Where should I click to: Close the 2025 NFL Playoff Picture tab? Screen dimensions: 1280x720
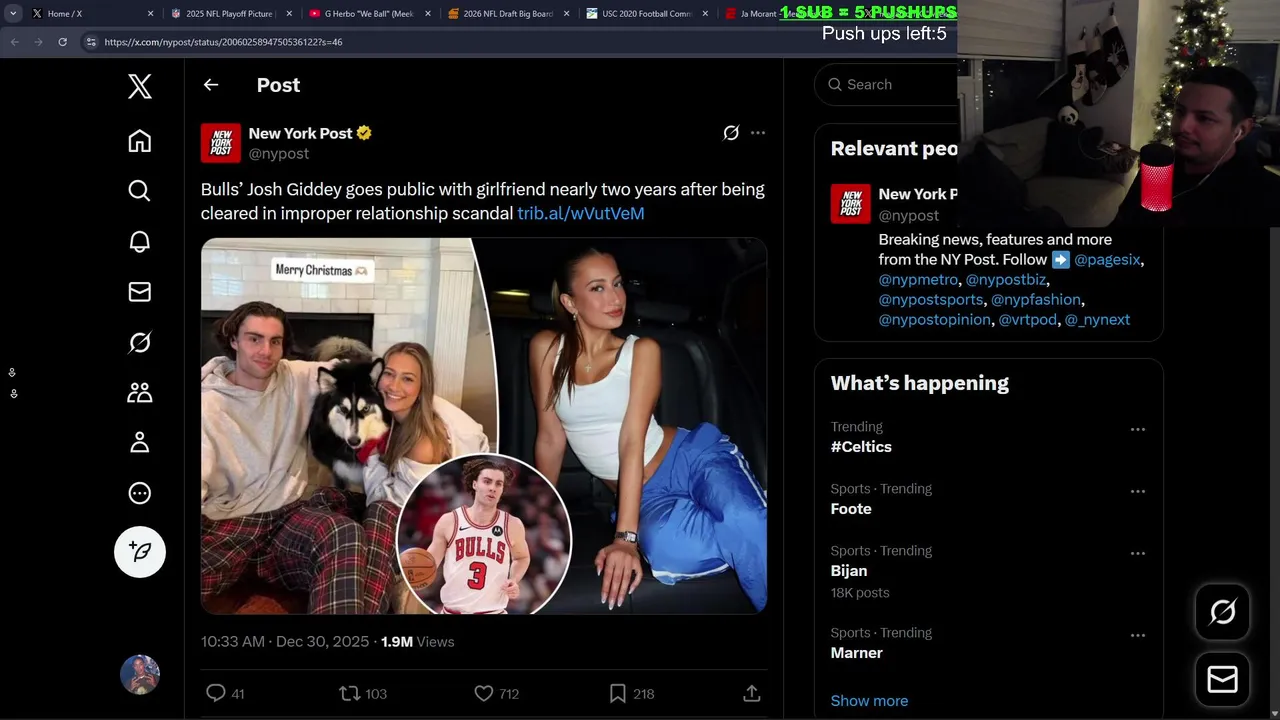tap(289, 14)
